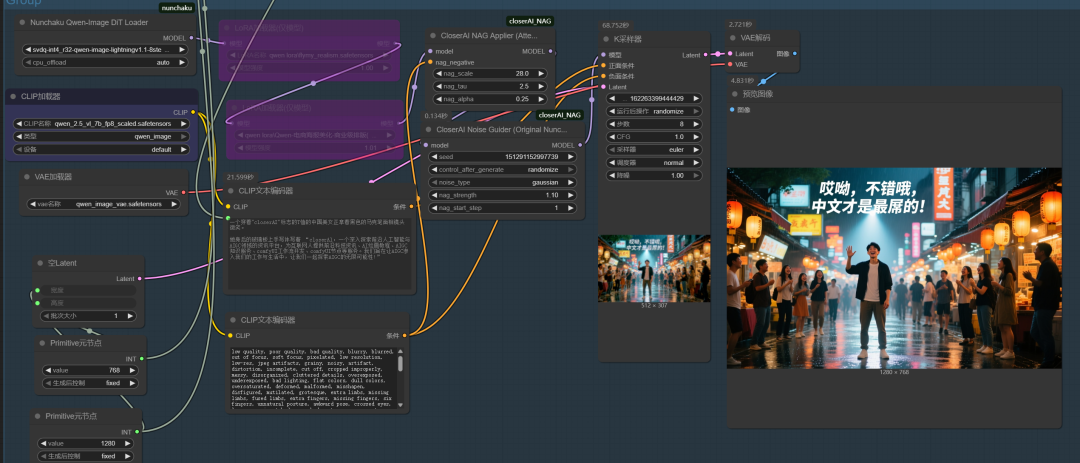Decrease CFG with its left arrow
1080x463 pixels.
(613, 136)
